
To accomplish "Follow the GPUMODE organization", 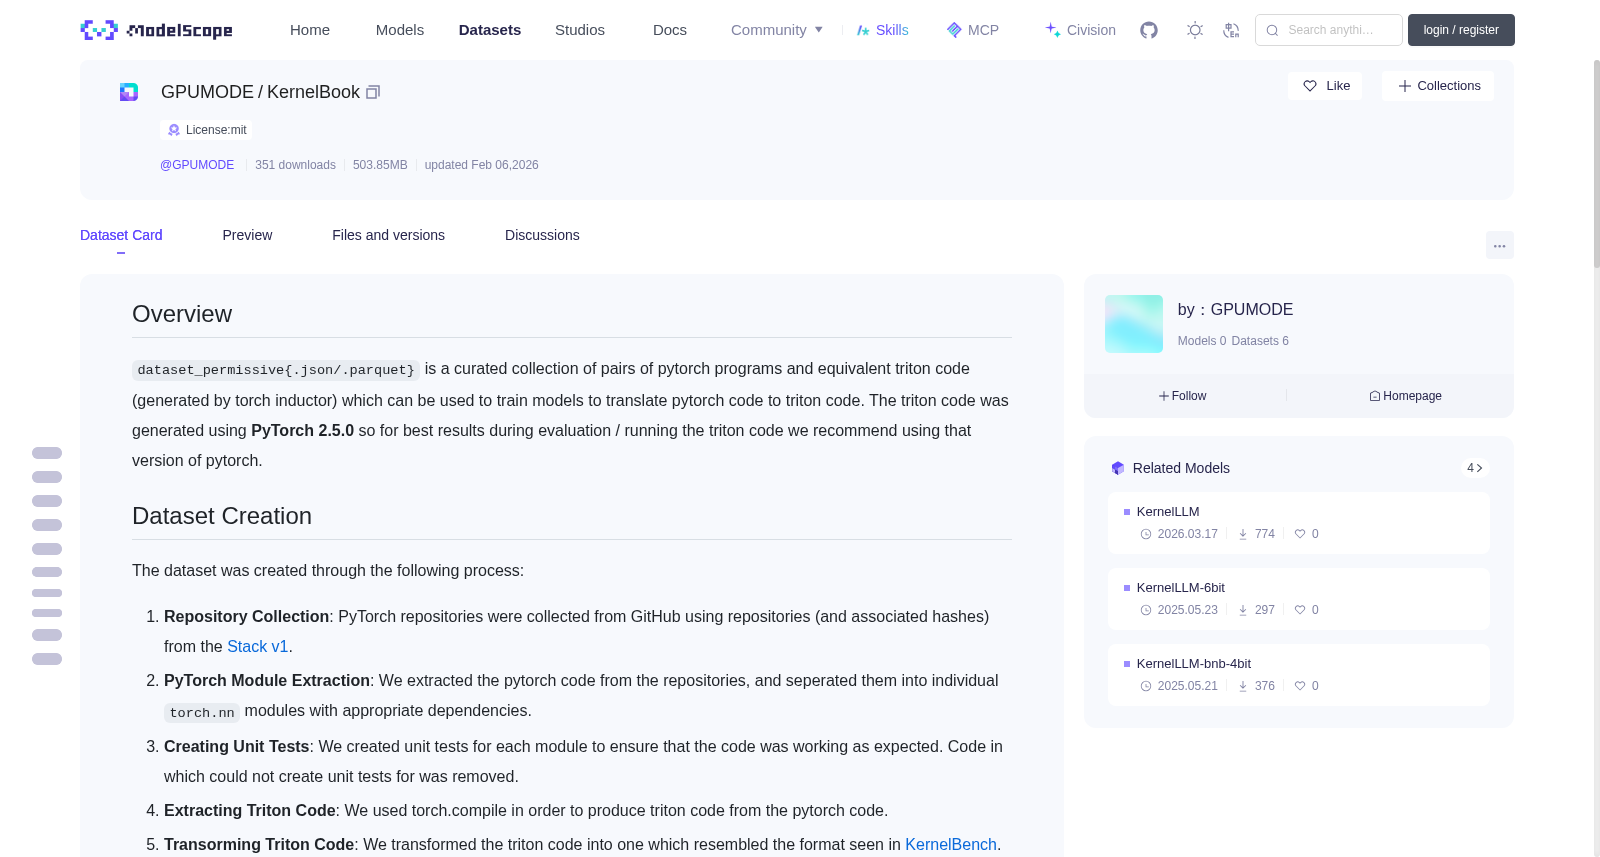I will click(1182, 396).
